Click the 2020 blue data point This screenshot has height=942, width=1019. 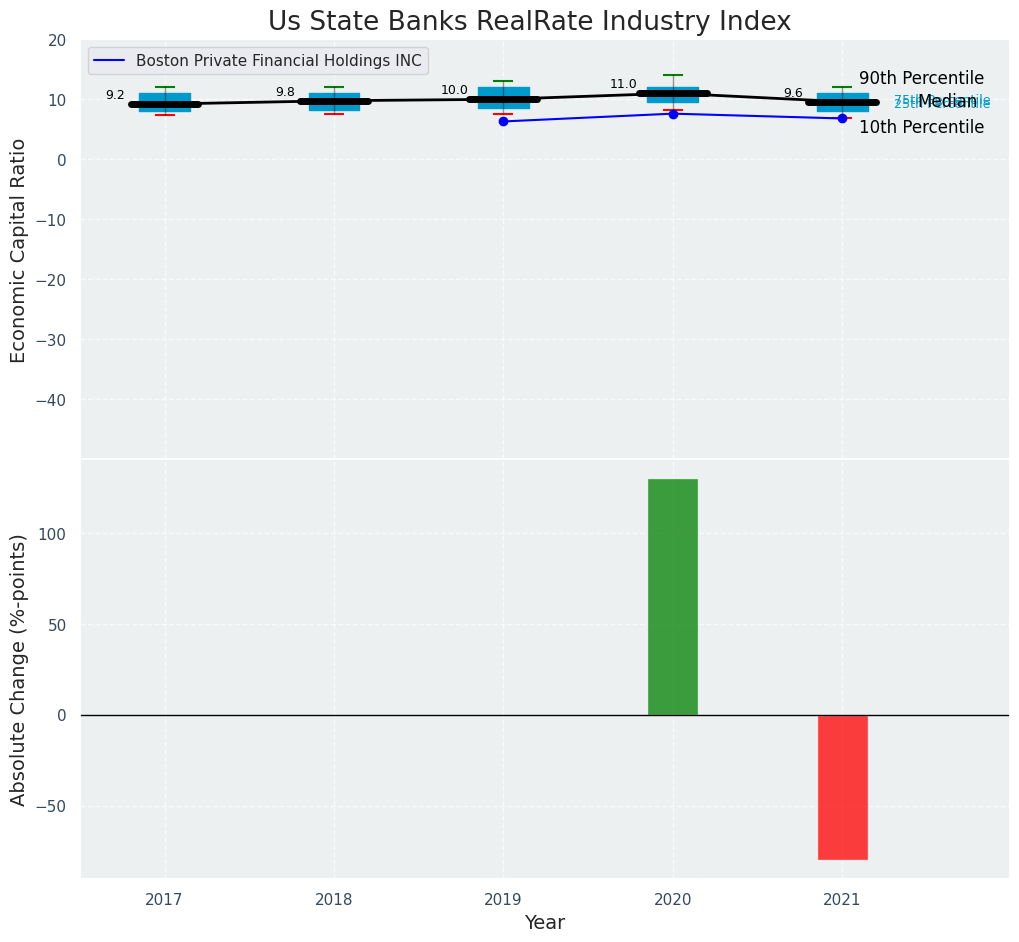[673, 114]
